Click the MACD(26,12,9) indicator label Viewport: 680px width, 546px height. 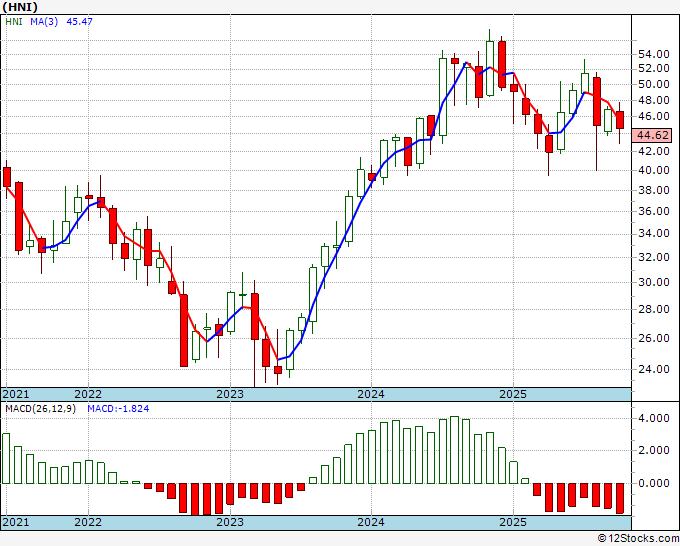pos(40,409)
